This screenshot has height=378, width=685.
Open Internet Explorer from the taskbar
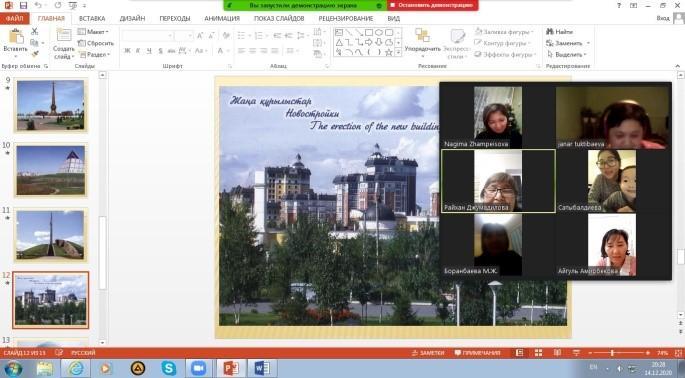point(75,368)
